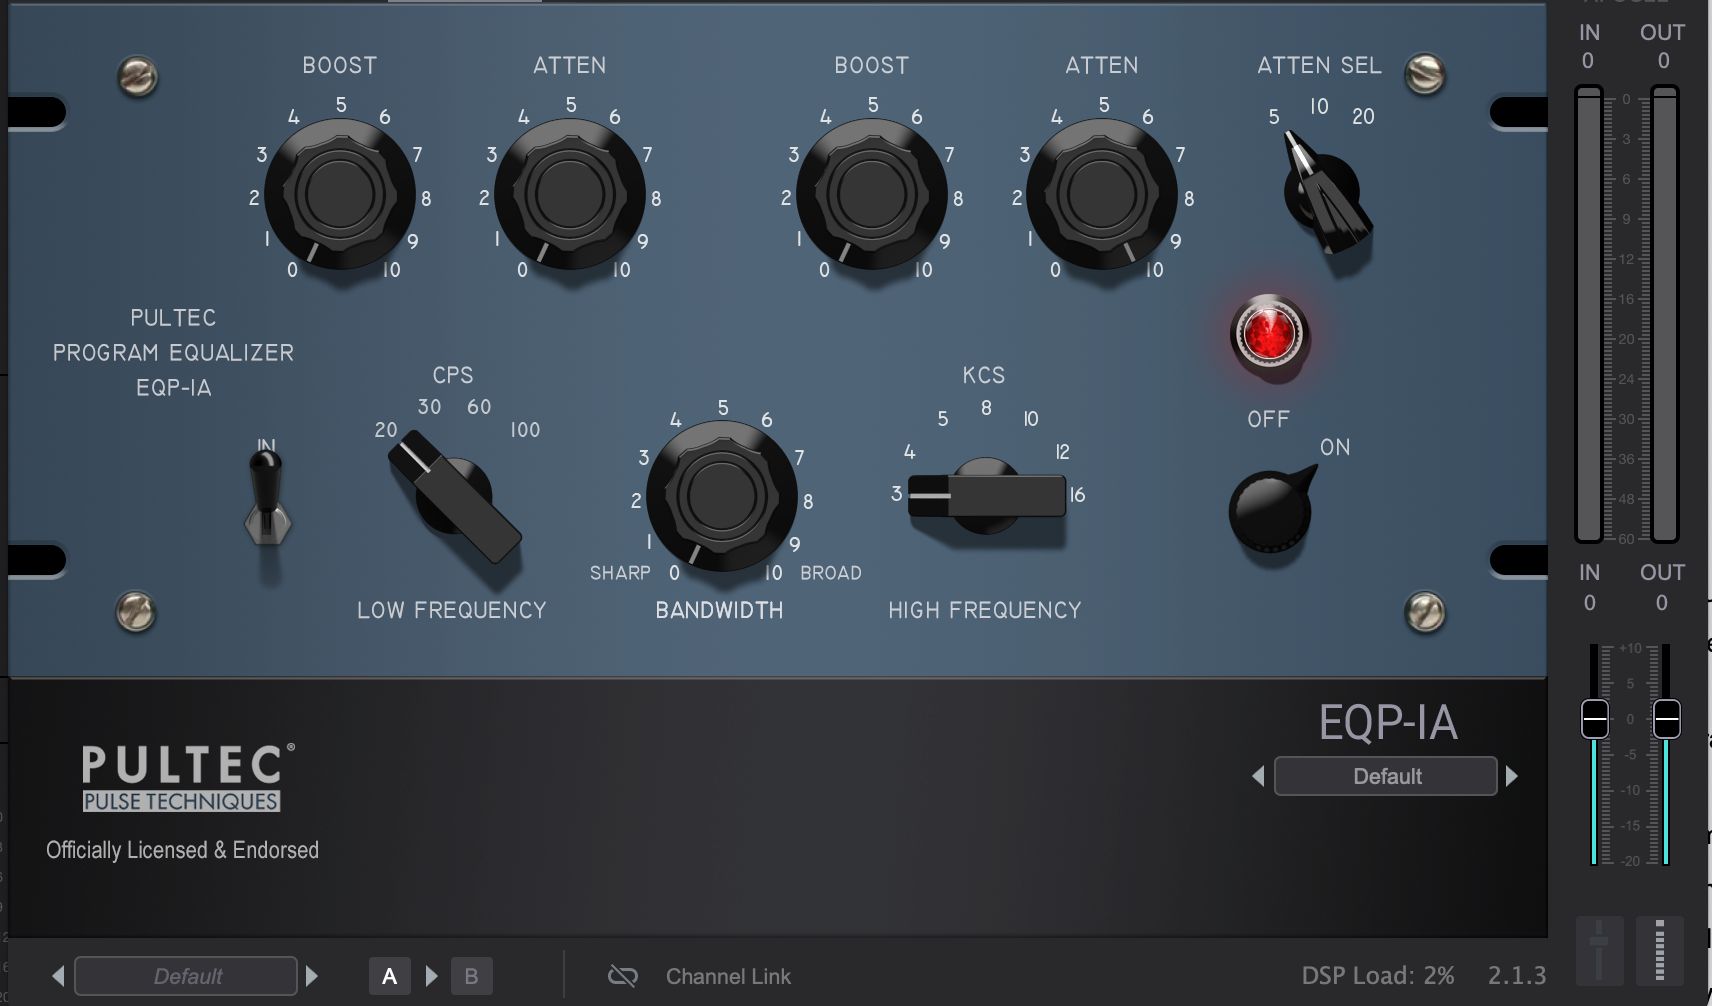Image resolution: width=1712 pixels, height=1006 pixels.
Task: Go to next EQP-IA preset arrow
Action: pos(1512,776)
